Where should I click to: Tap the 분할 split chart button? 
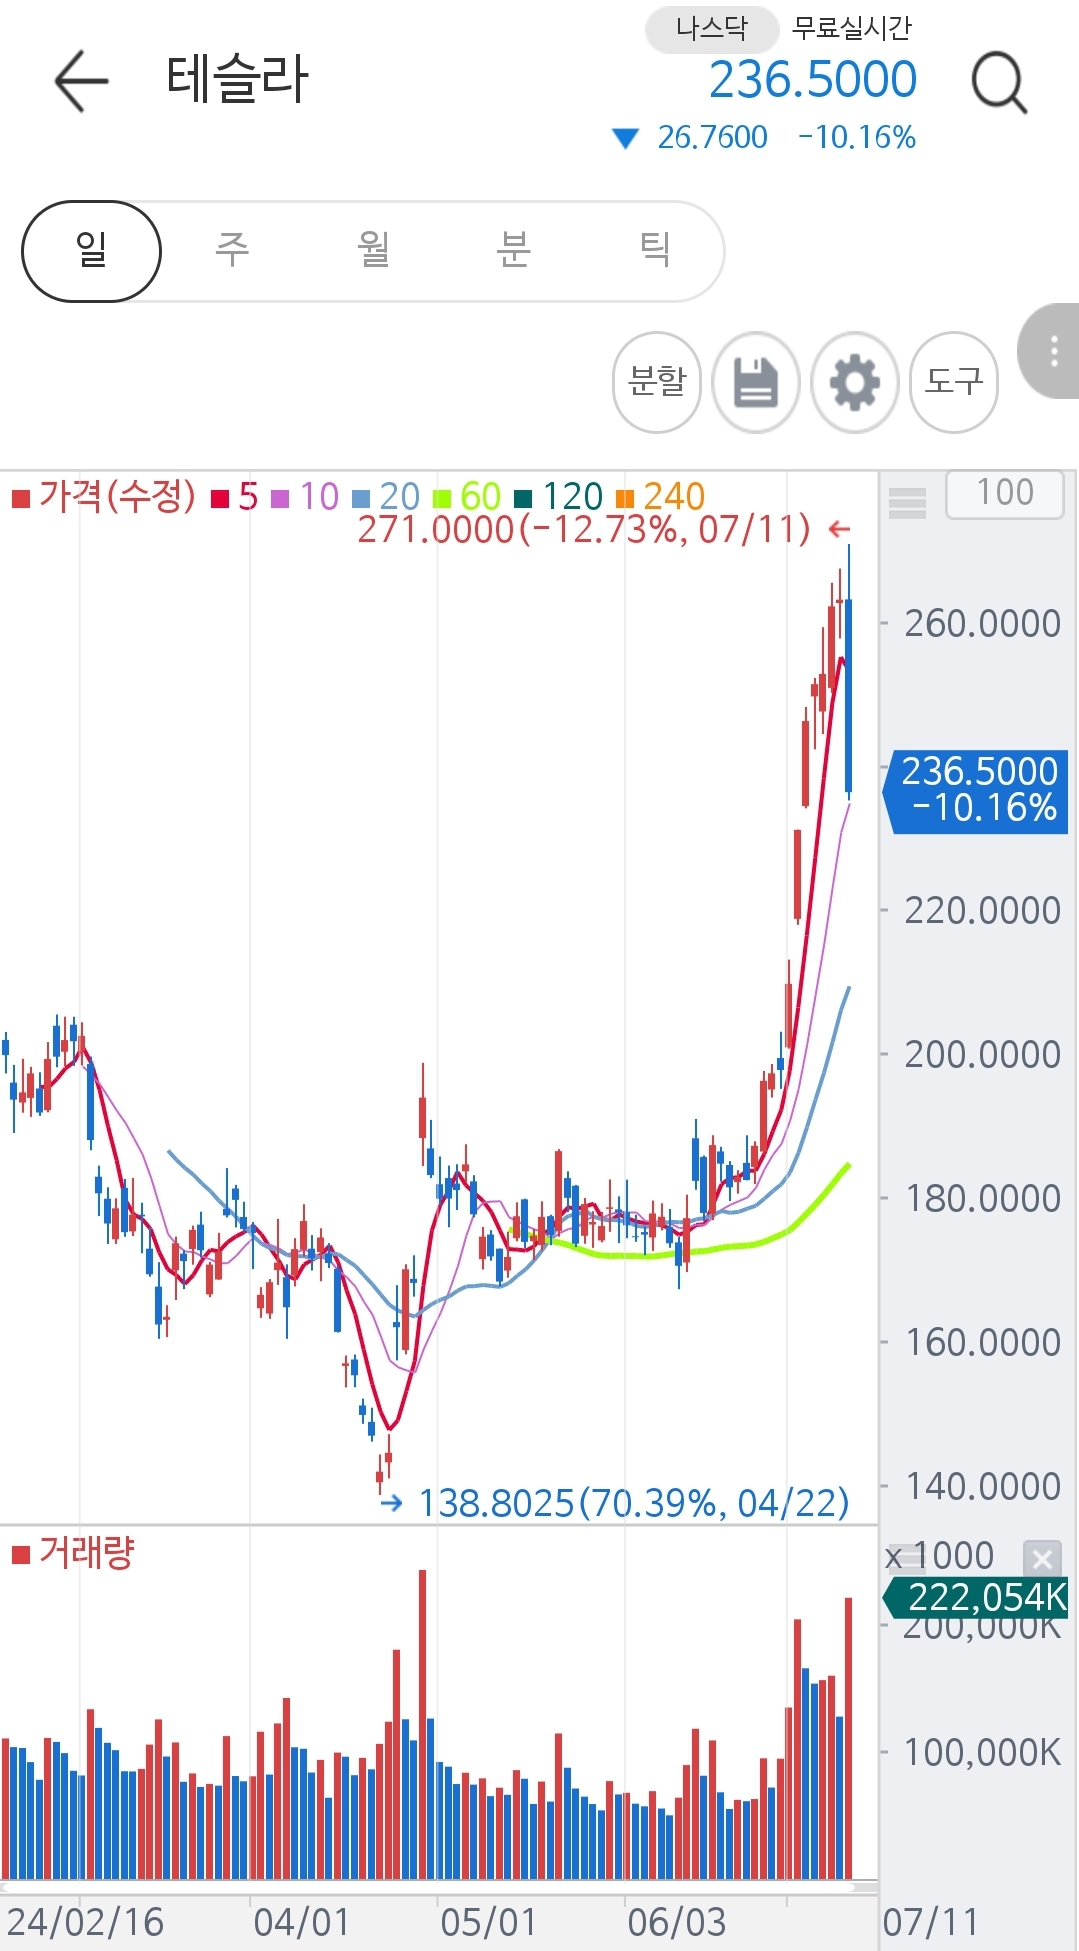[x=657, y=382]
